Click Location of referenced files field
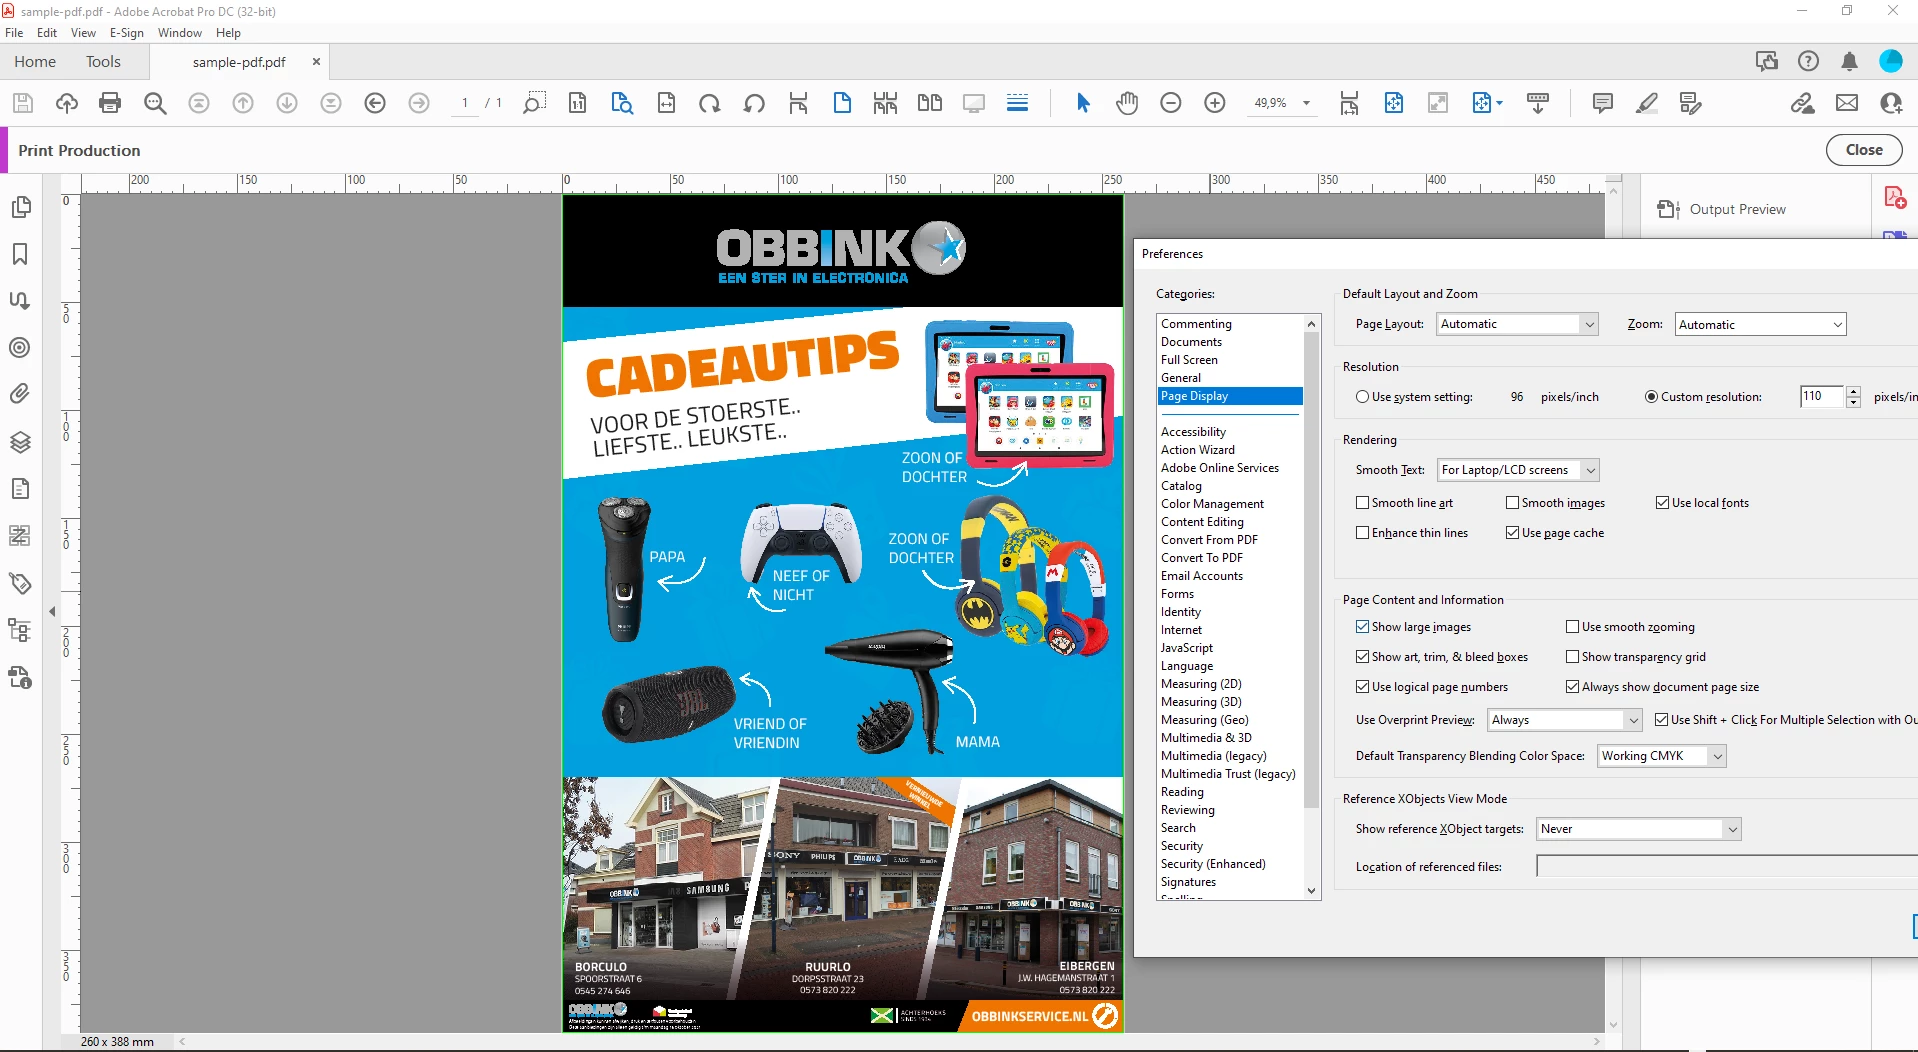1918x1052 pixels. [1726, 867]
